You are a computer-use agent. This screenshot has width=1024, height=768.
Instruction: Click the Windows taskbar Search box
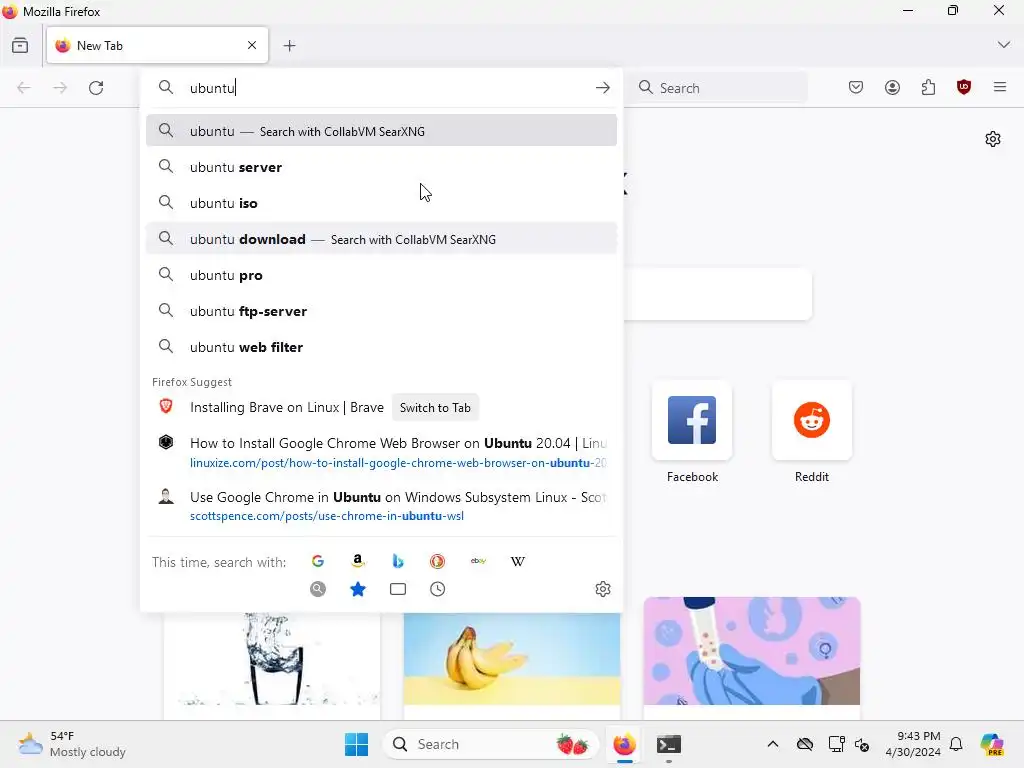490,744
